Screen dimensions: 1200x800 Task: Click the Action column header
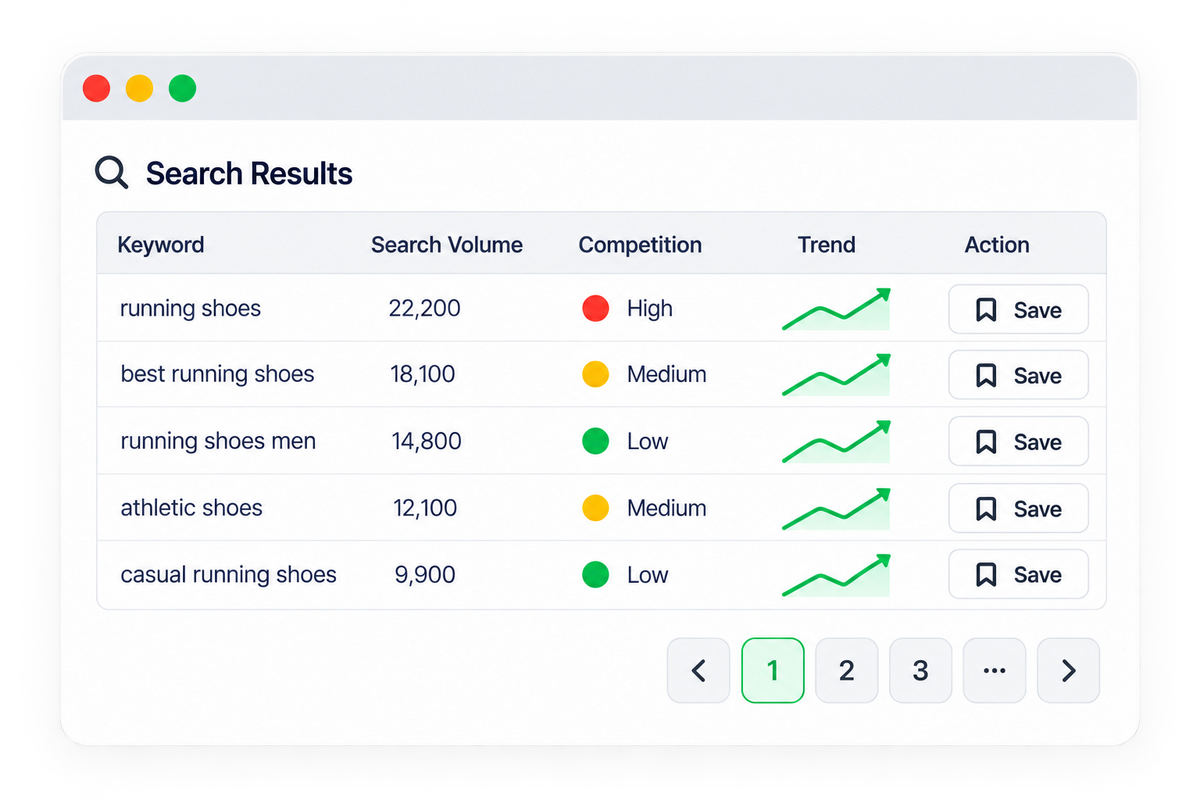point(997,245)
